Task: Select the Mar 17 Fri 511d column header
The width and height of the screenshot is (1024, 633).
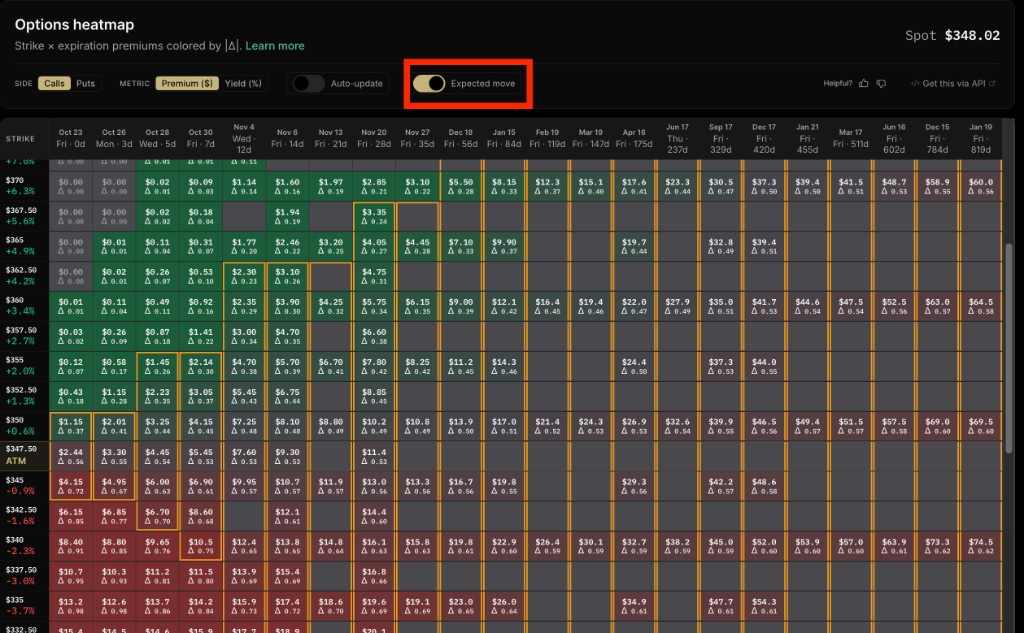Action: (850, 138)
